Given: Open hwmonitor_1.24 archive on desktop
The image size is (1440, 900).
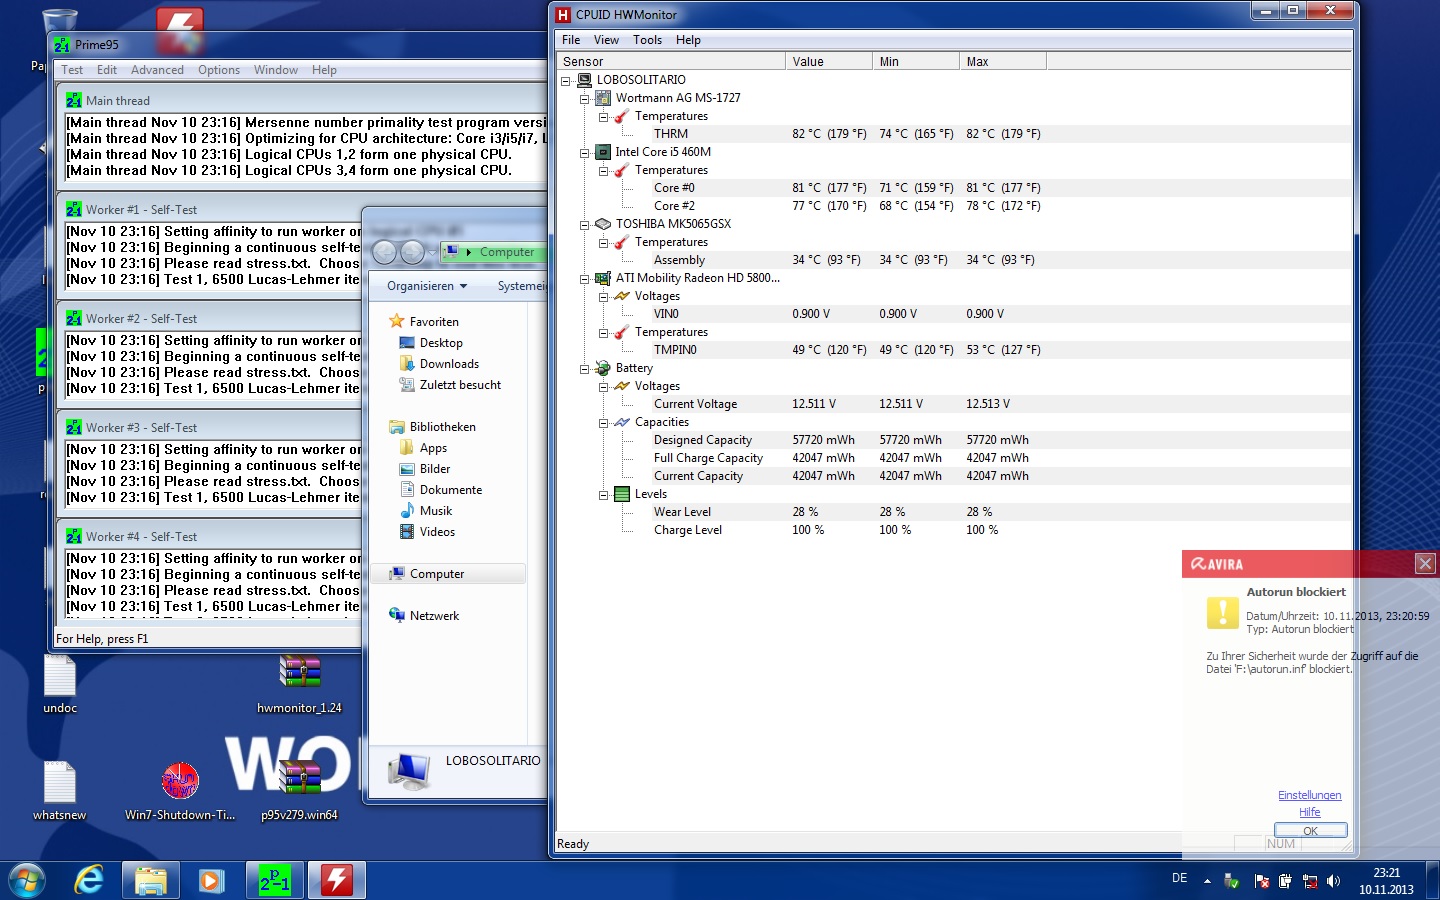Looking at the screenshot, I should (x=299, y=685).
